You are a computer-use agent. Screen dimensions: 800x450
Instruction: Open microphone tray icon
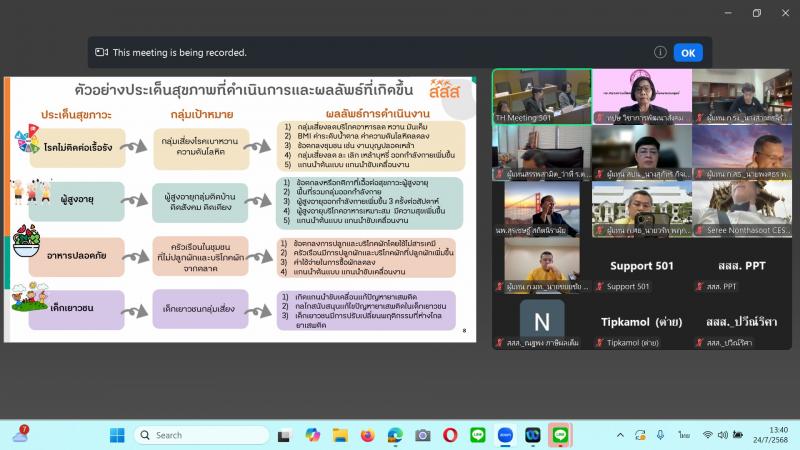click(x=660, y=435)
